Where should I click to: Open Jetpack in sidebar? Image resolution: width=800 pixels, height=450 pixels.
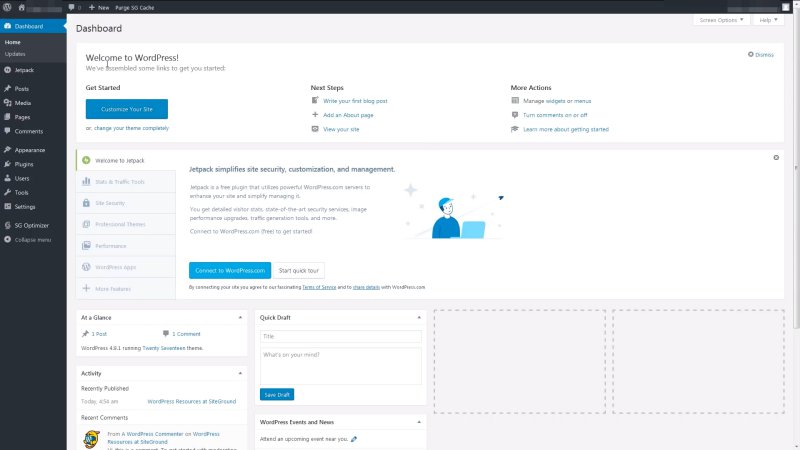(24, 70)
